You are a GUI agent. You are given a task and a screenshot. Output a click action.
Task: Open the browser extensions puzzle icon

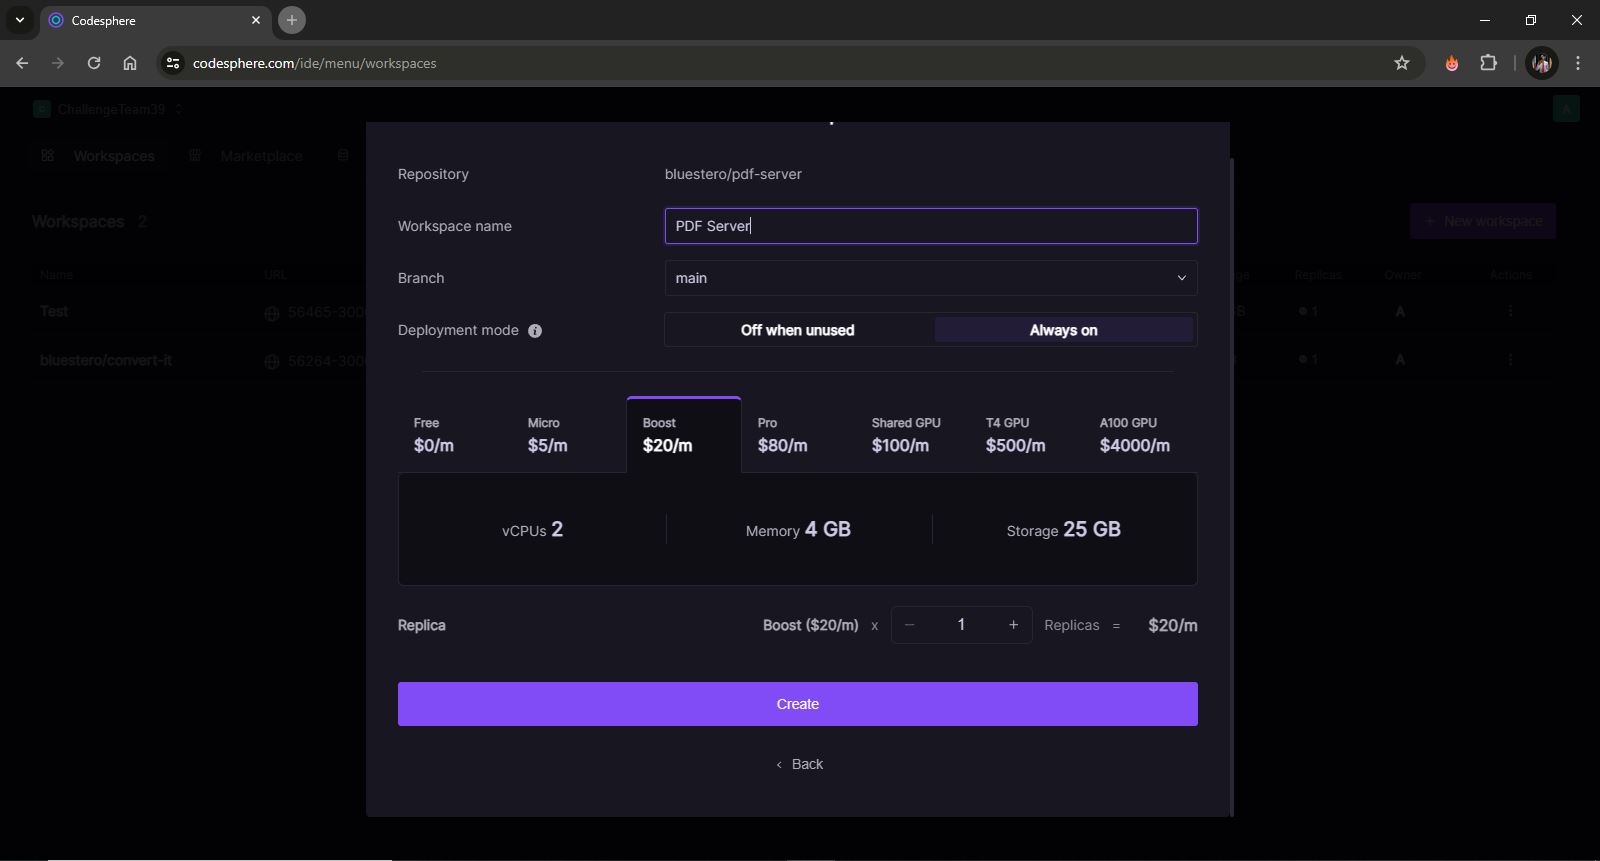point(1488,63)
